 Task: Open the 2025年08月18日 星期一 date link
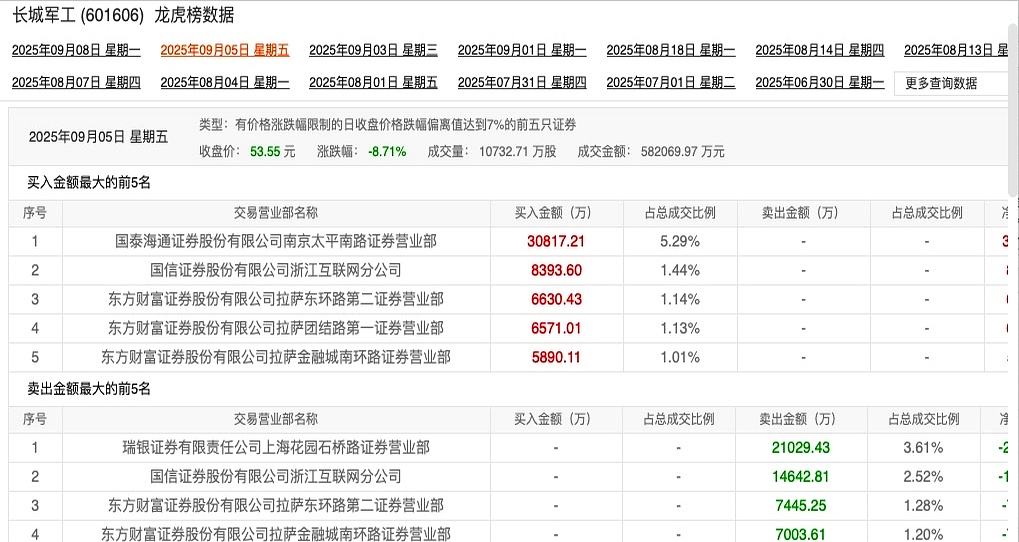pos(671,50)
